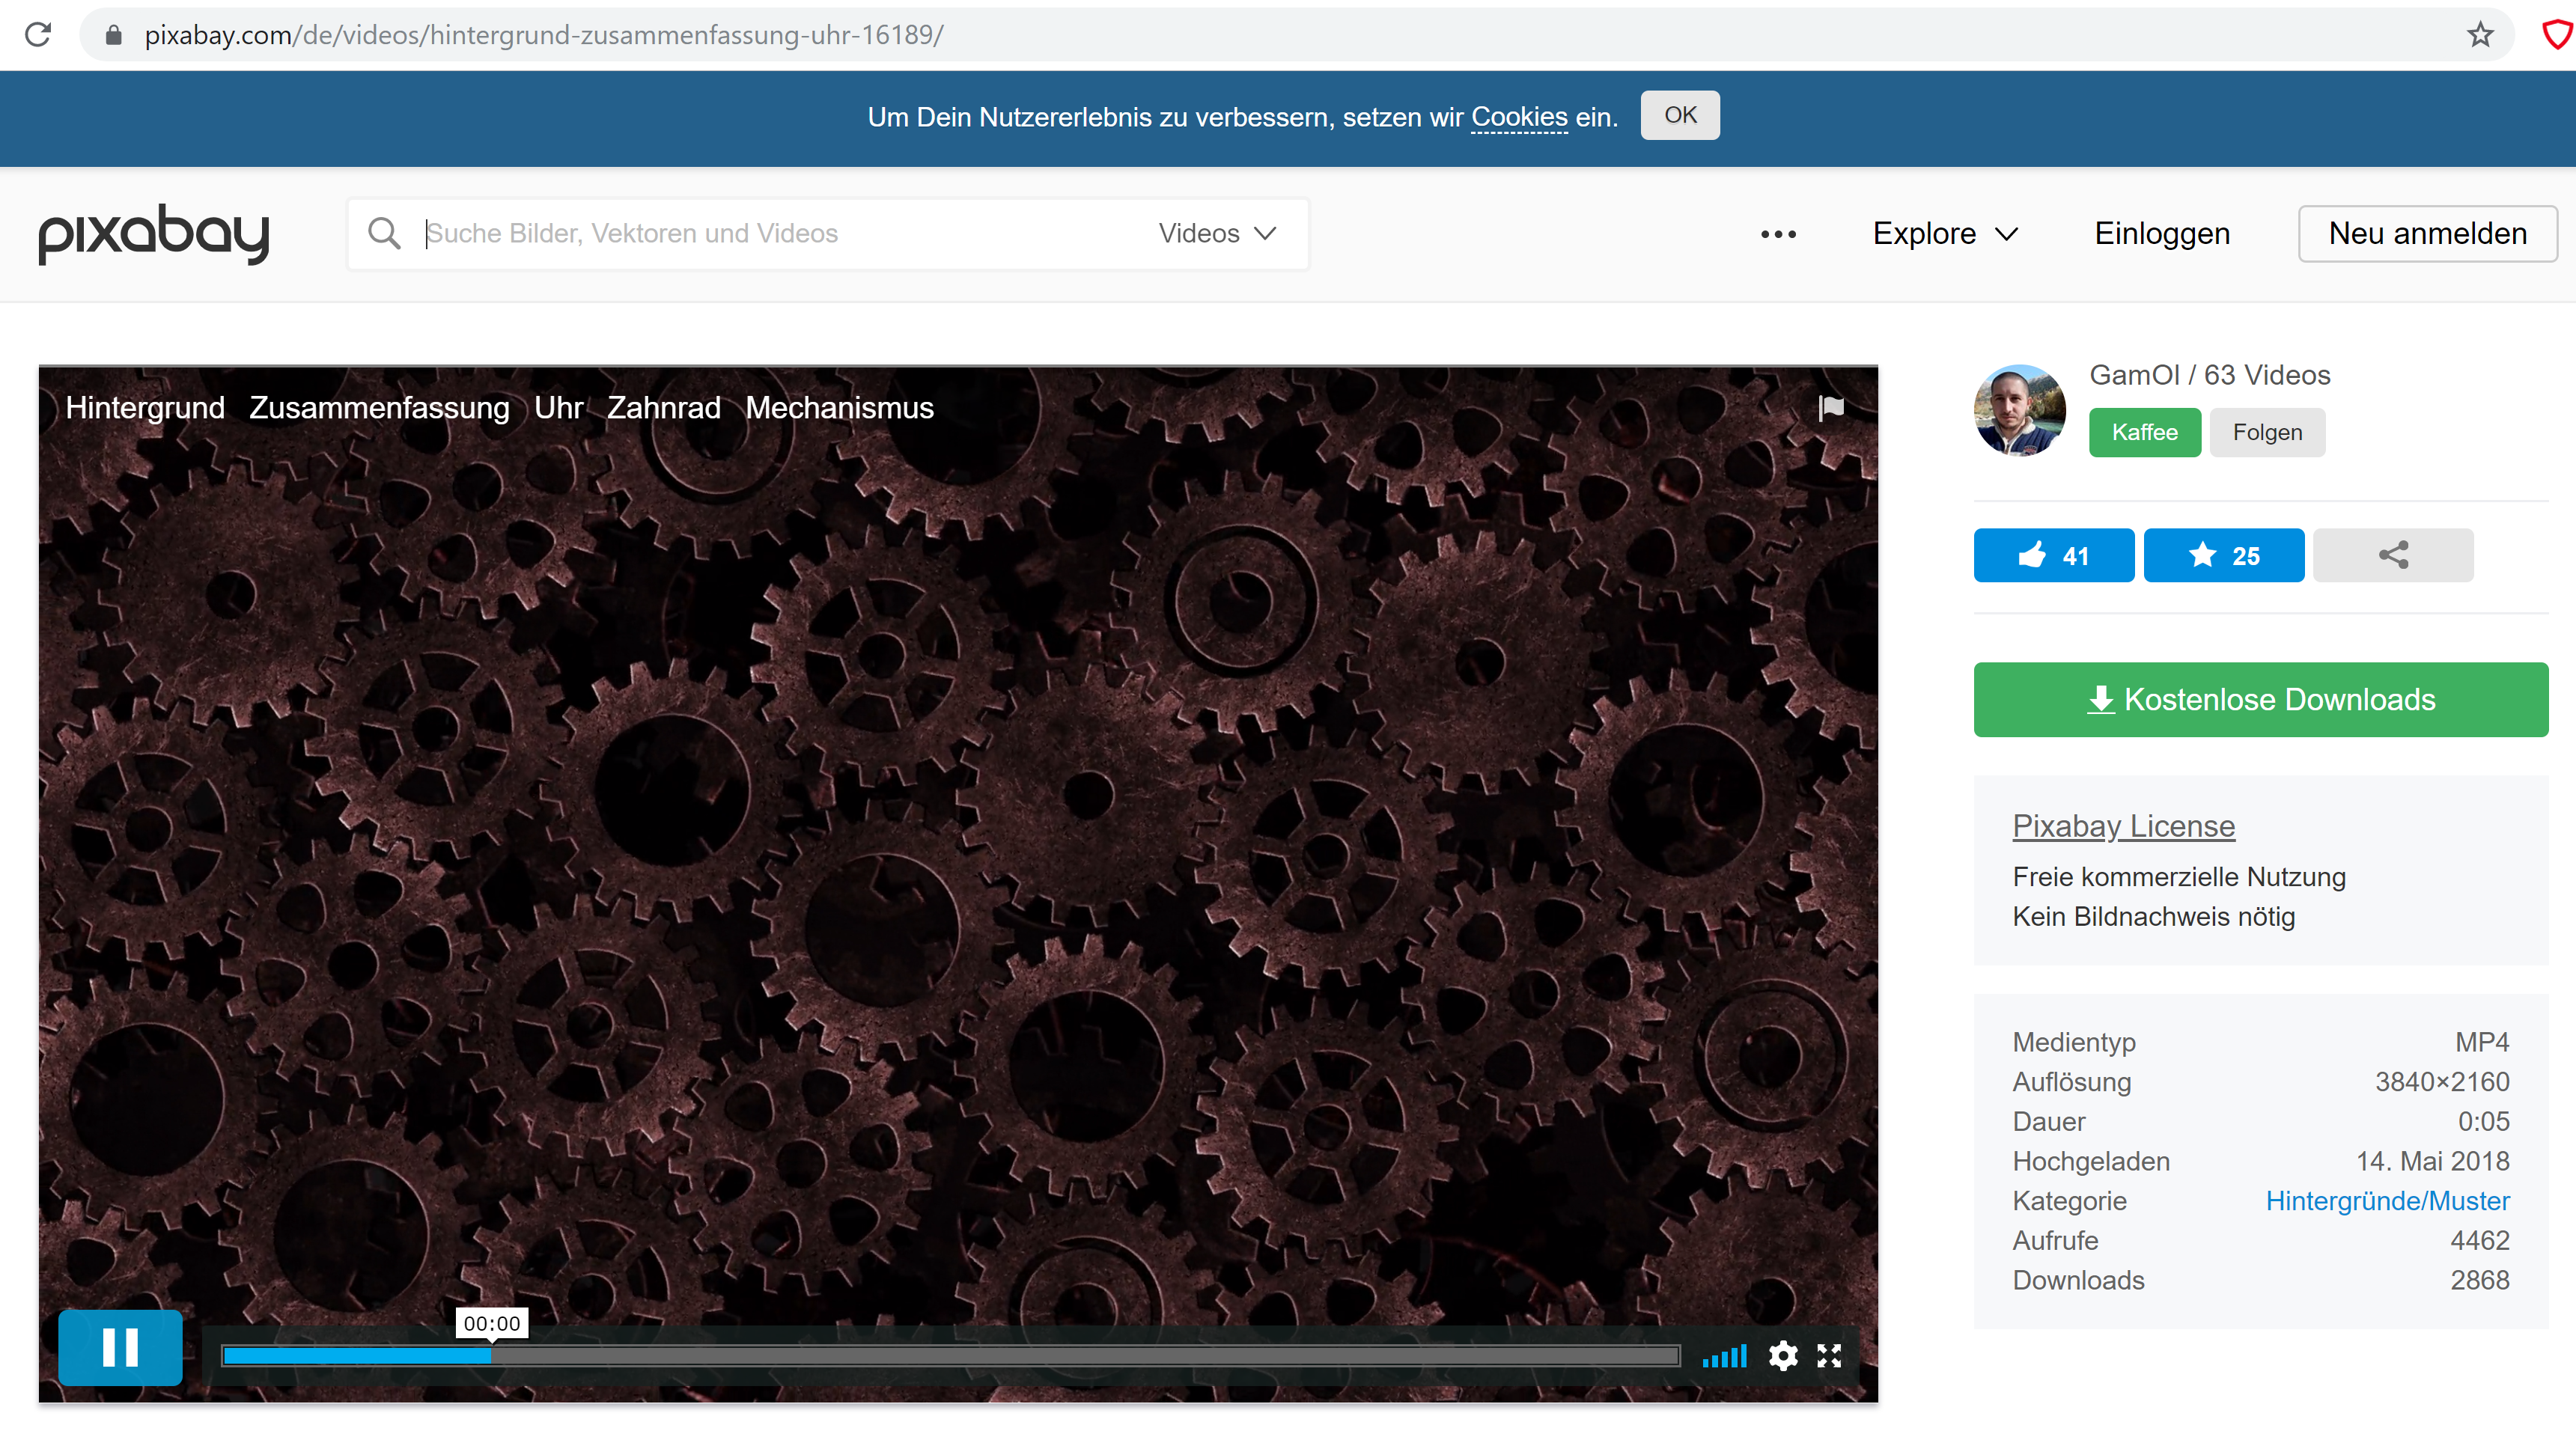Pause the video with the pause button
This screenshot has width=2576, height=1431.
(x=120, y=1347)
